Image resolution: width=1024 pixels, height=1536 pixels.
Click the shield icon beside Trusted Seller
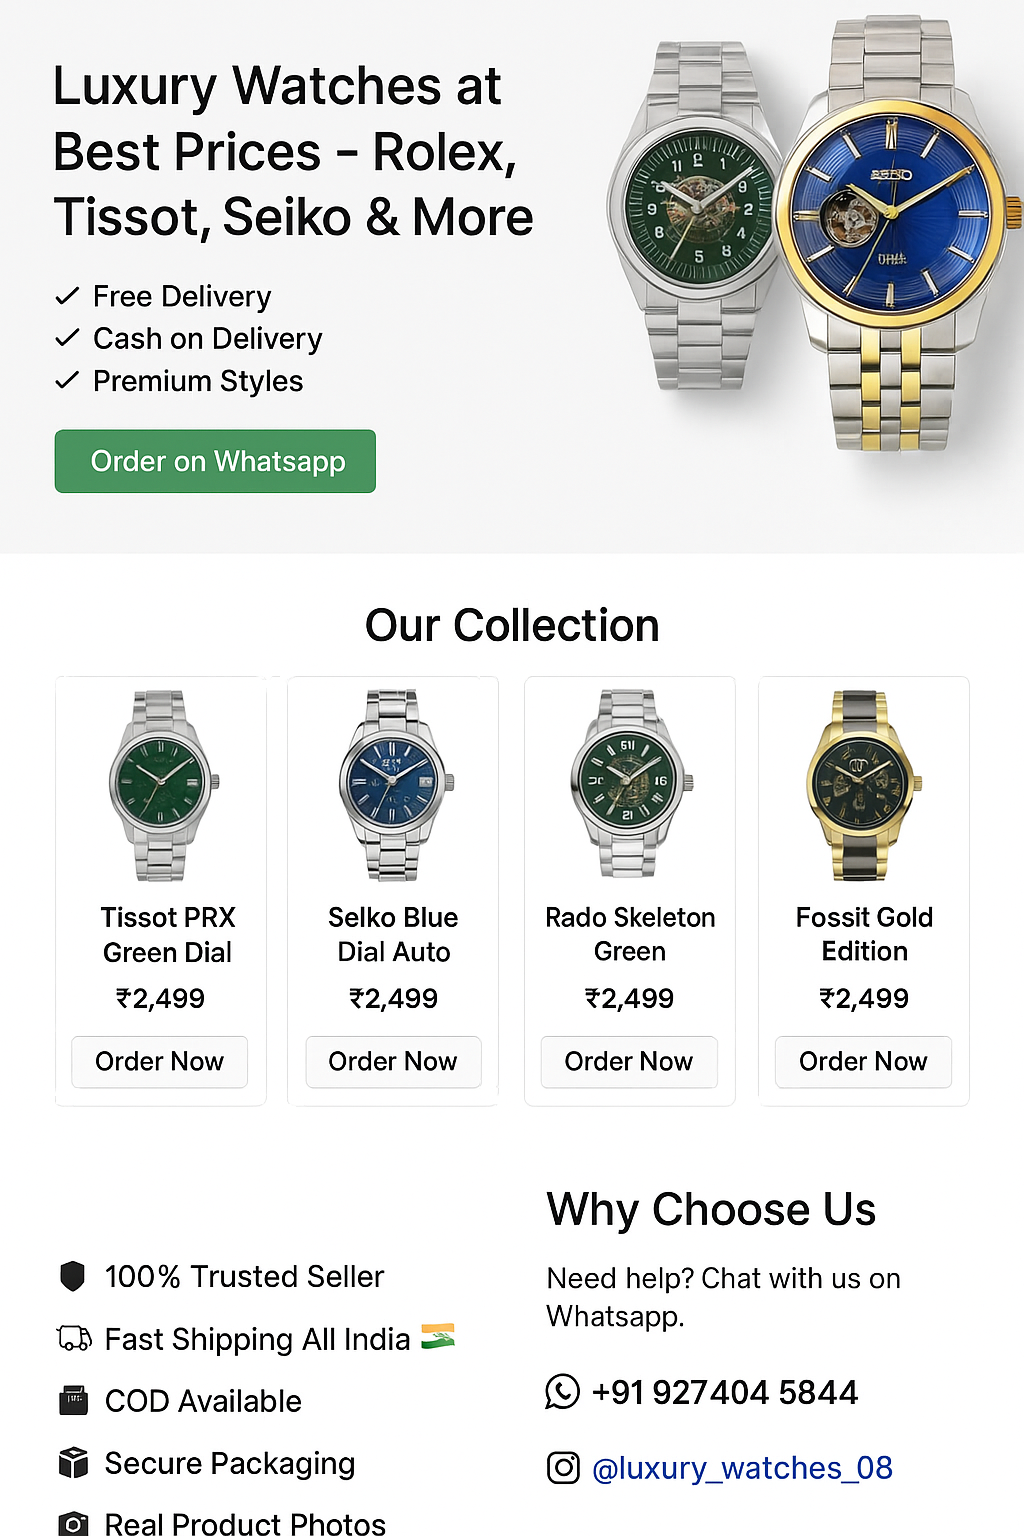point(72,1276)
